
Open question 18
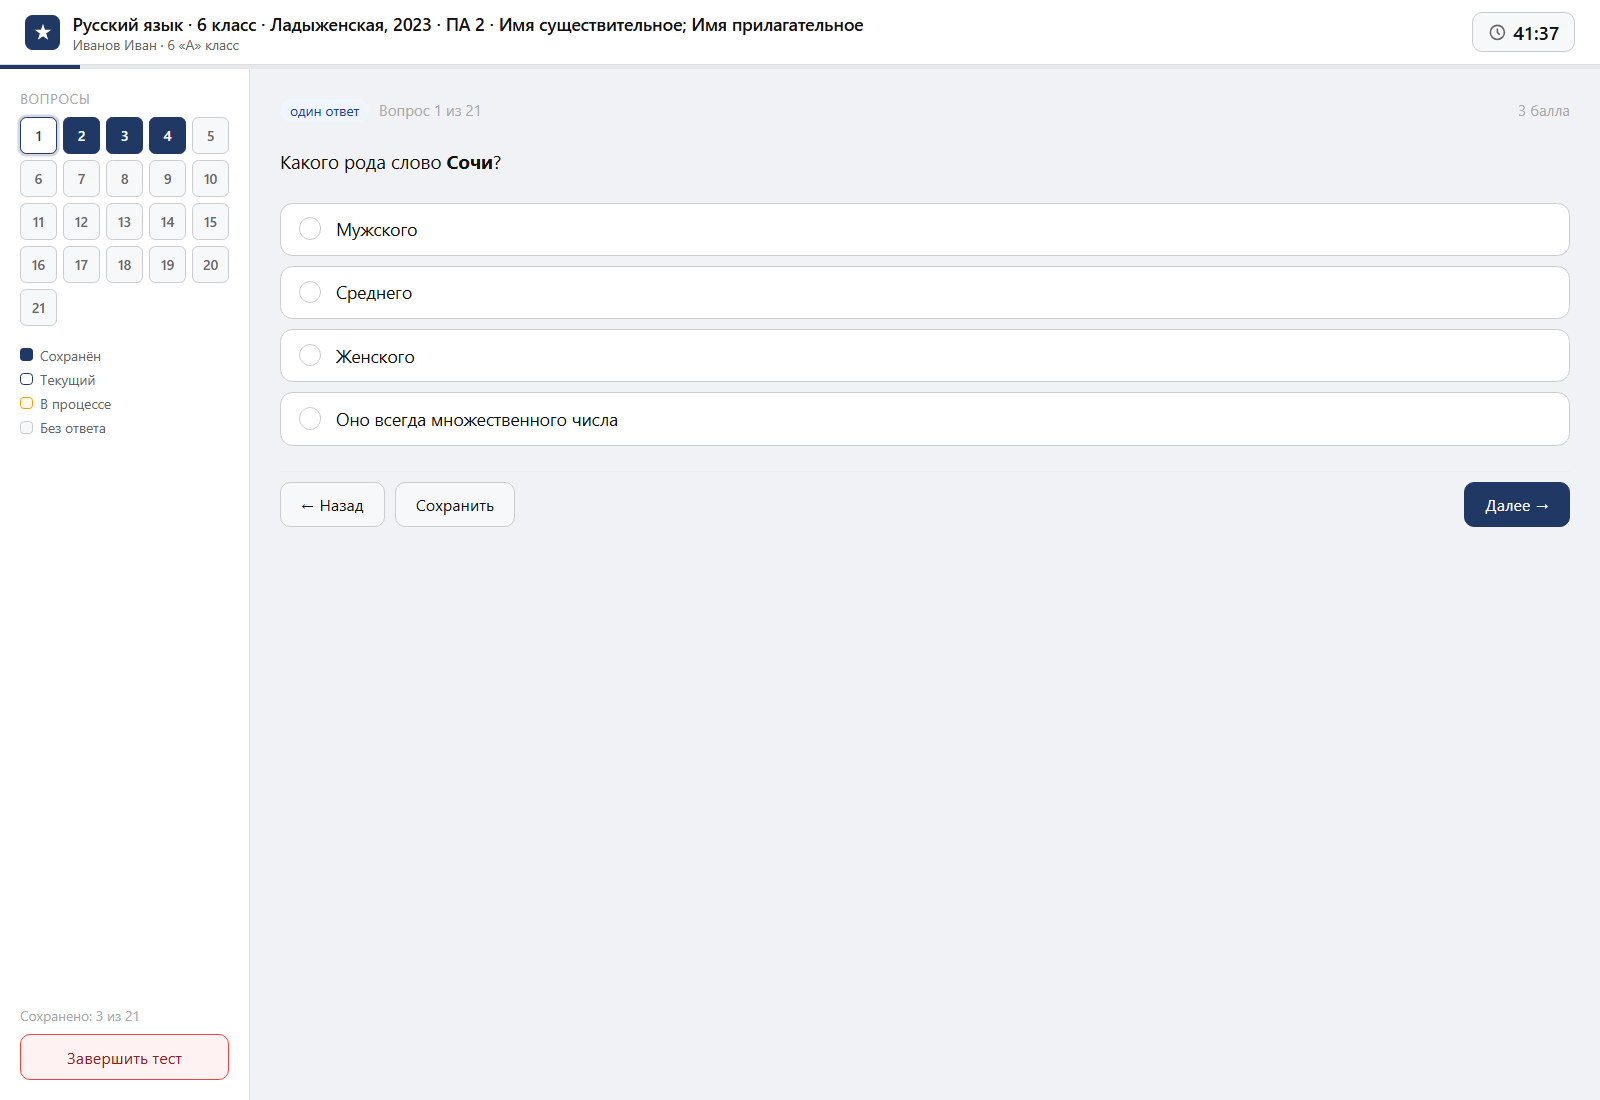[124, 265]
